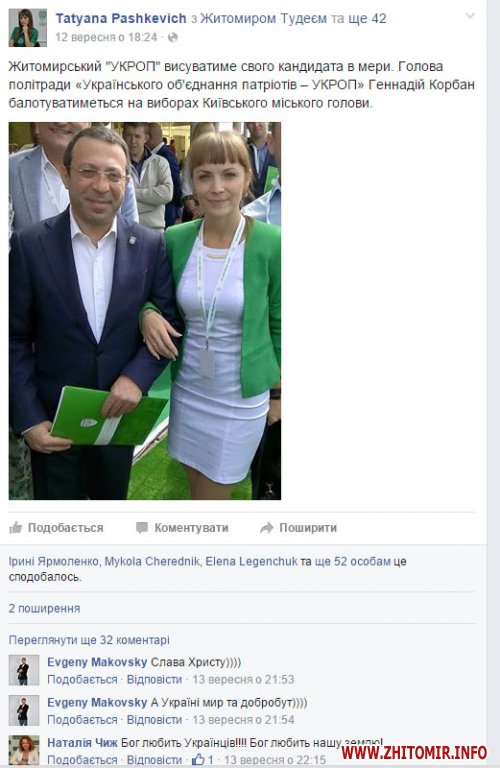Open the post options chevron menu
This screenshot has width=500, height=768.
pyautogui.click(x=470, y=16)
